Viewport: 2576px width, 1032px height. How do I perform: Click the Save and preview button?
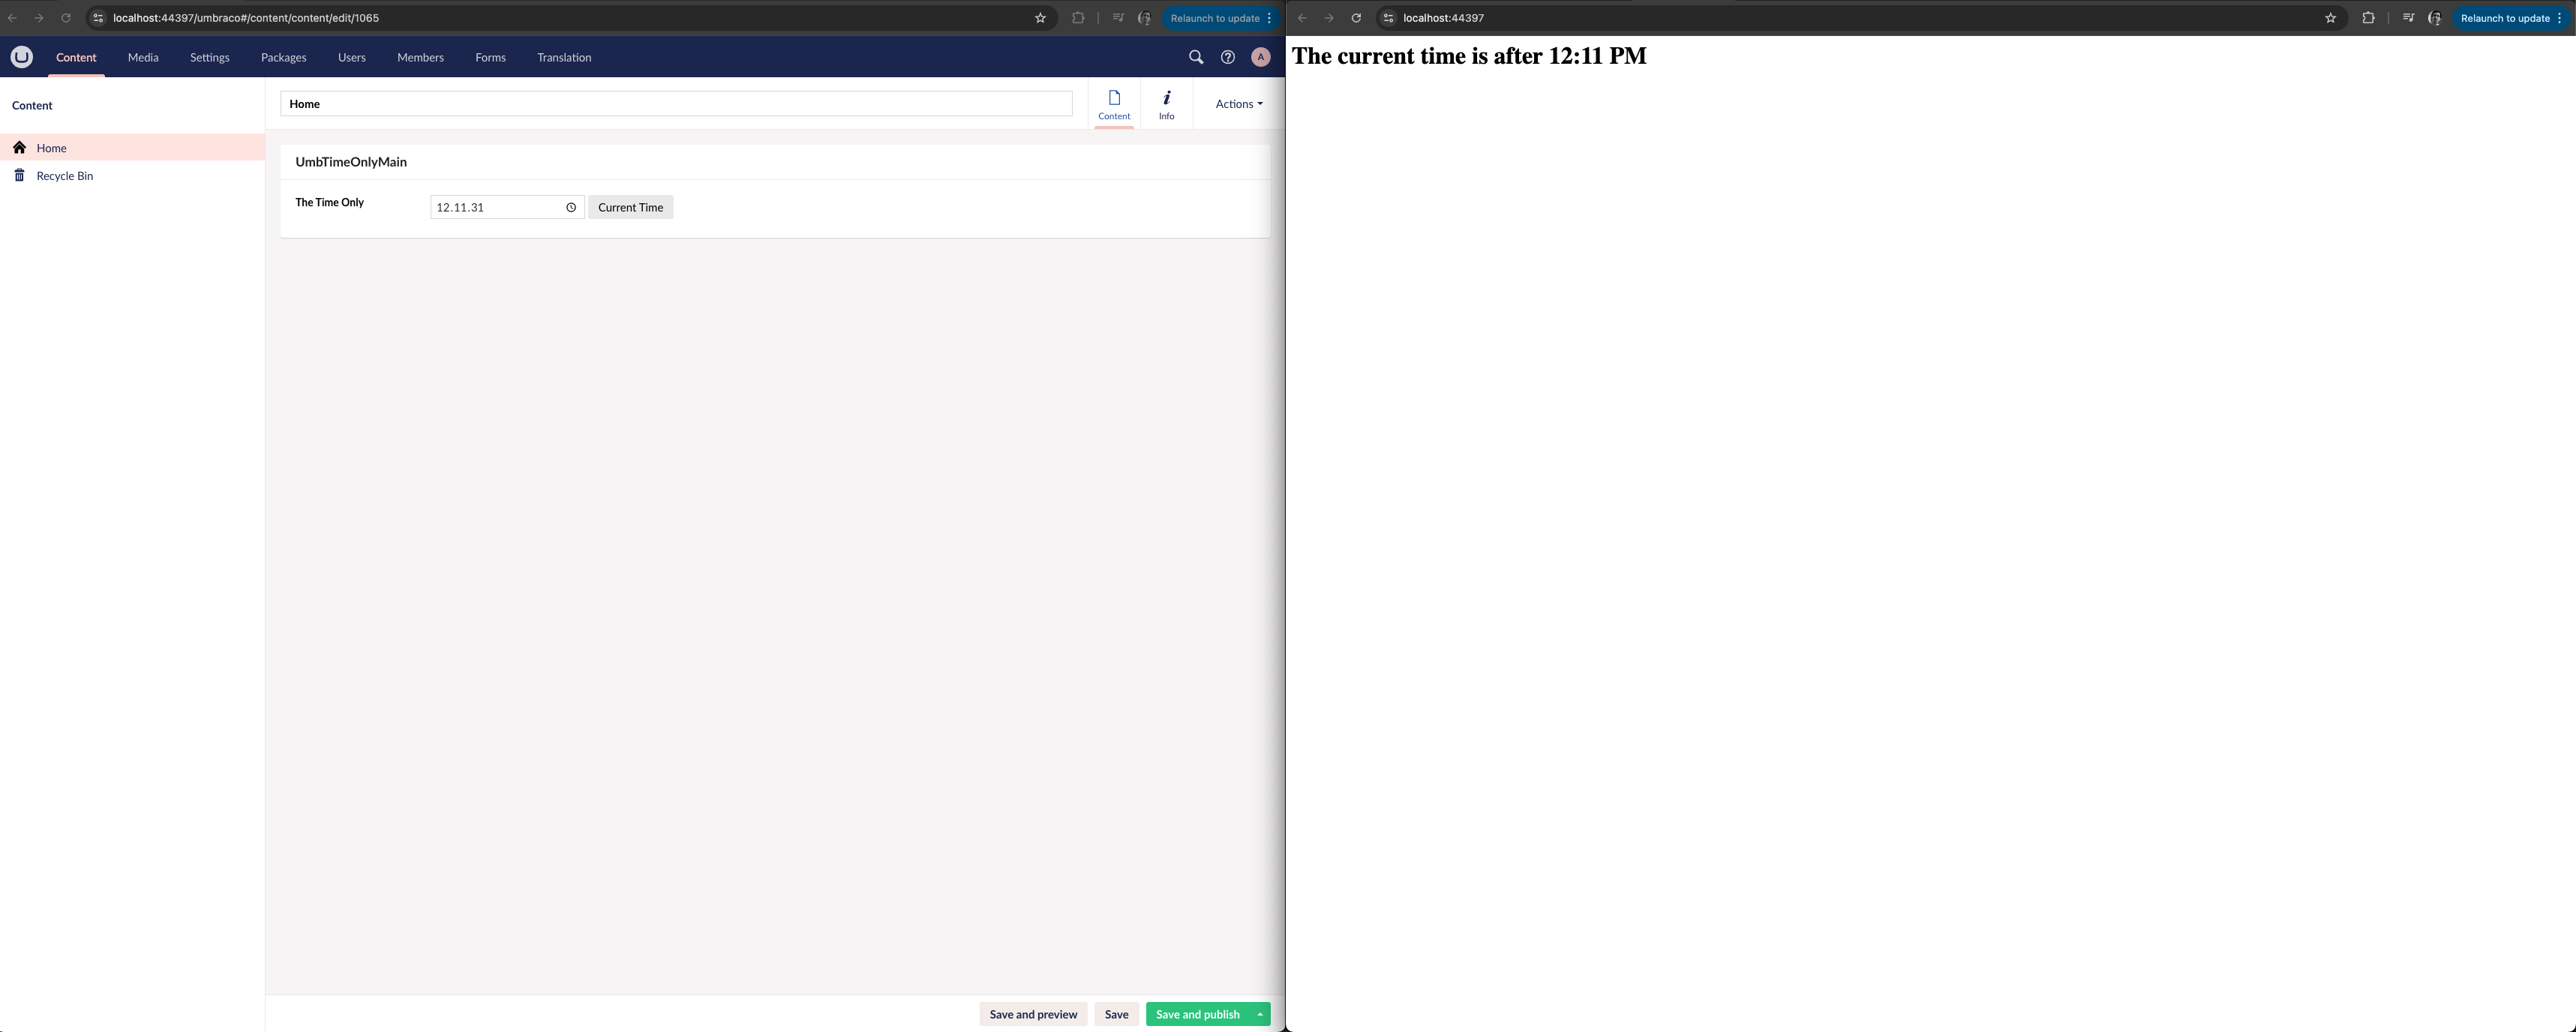click(1033, 1014)
